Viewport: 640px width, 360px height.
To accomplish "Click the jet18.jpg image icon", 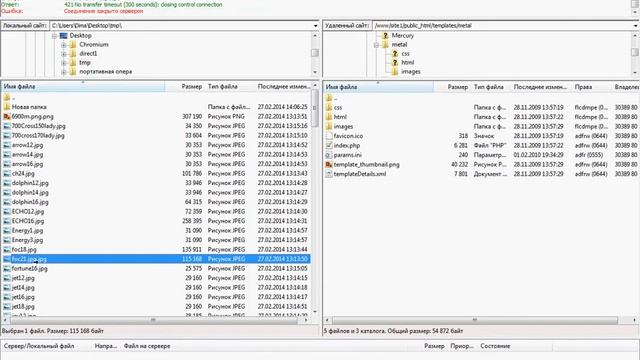I will tap(7, 307).
